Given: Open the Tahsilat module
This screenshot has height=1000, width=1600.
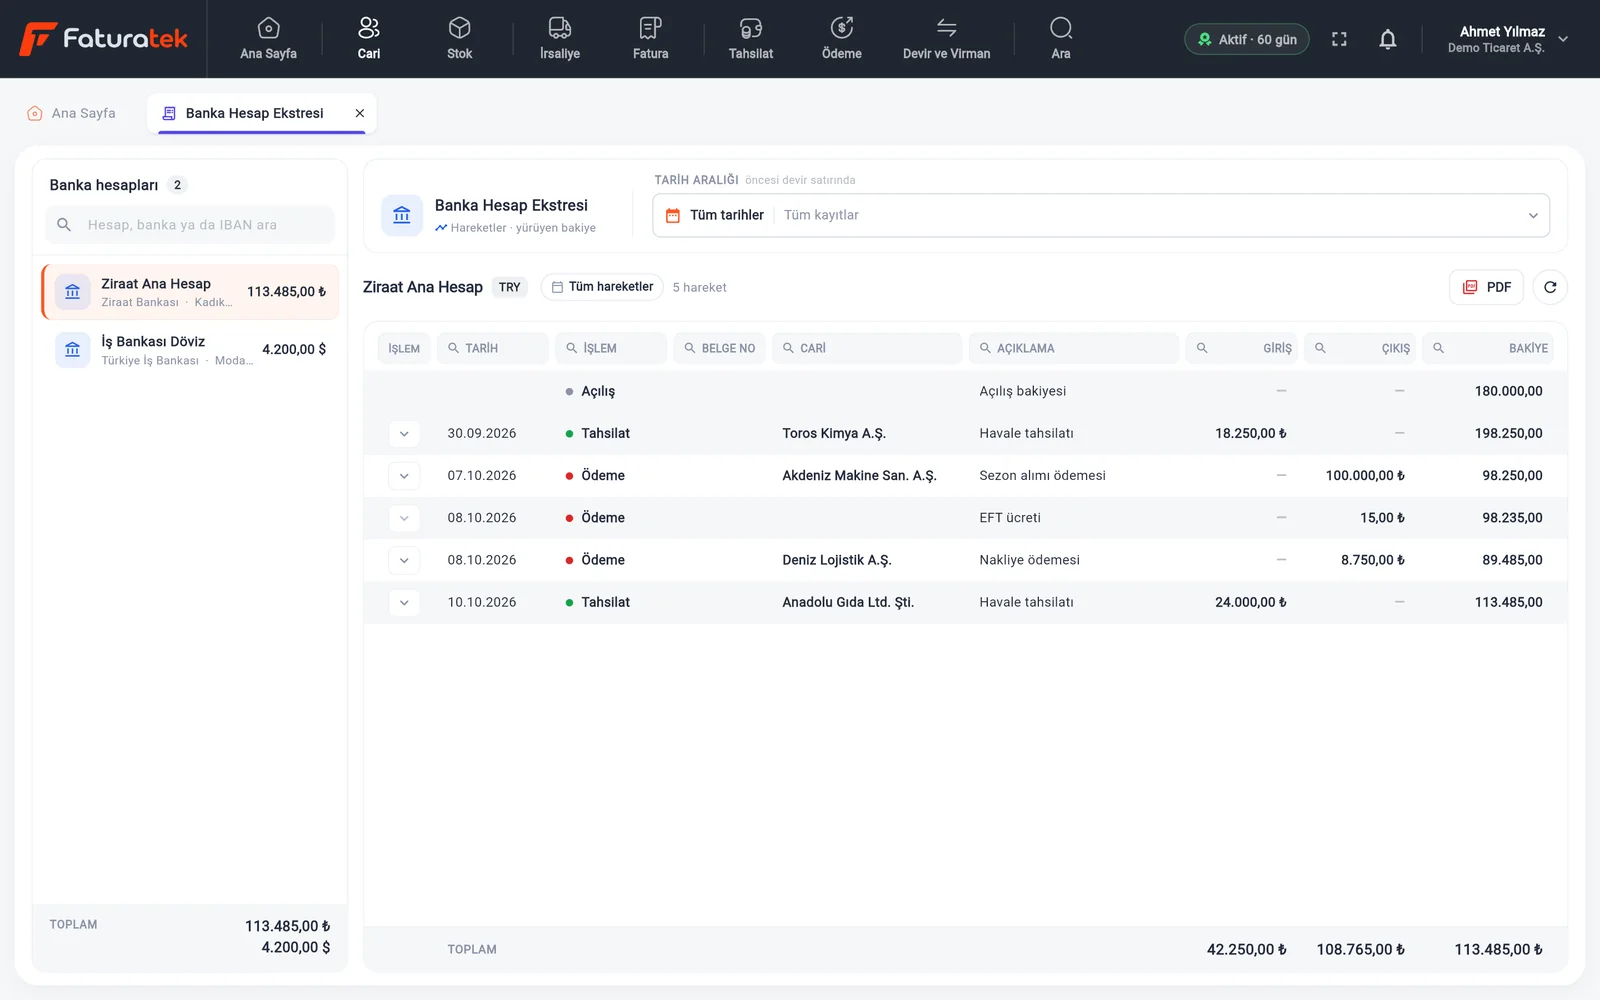Looking at the screenshot, I should coord(751,39).
